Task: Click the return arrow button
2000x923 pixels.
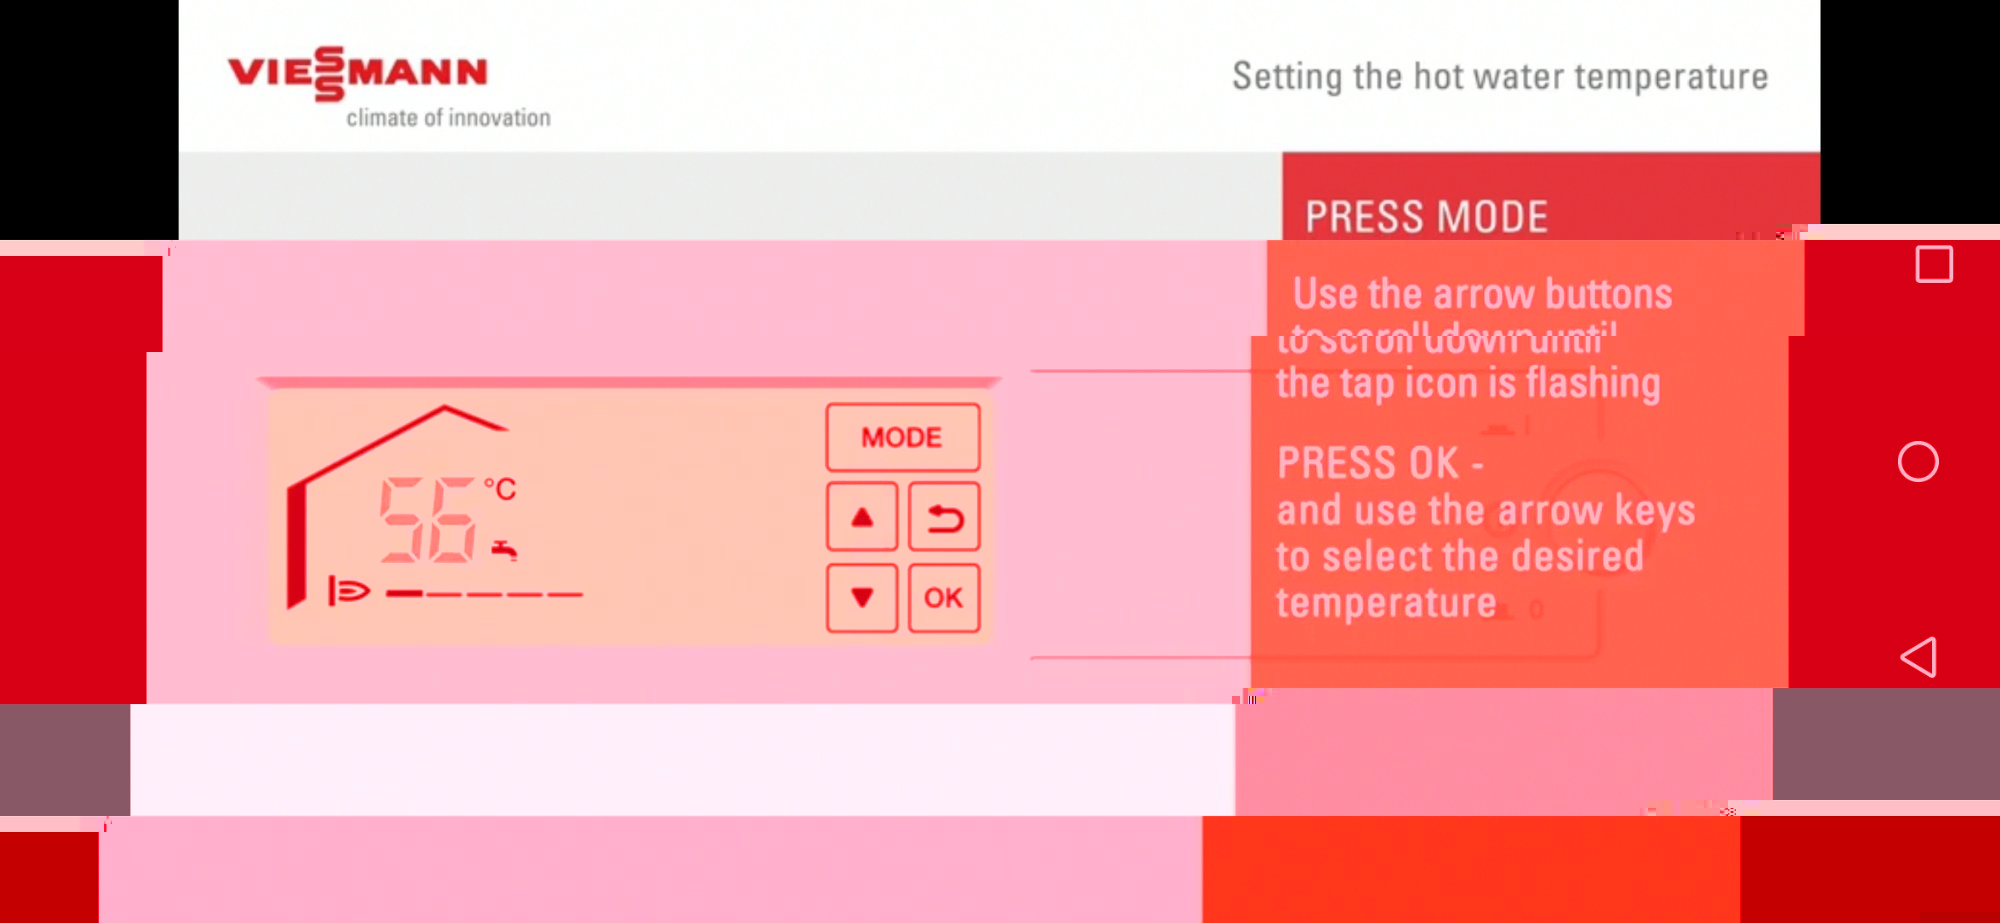Action: tap(944, 517)
